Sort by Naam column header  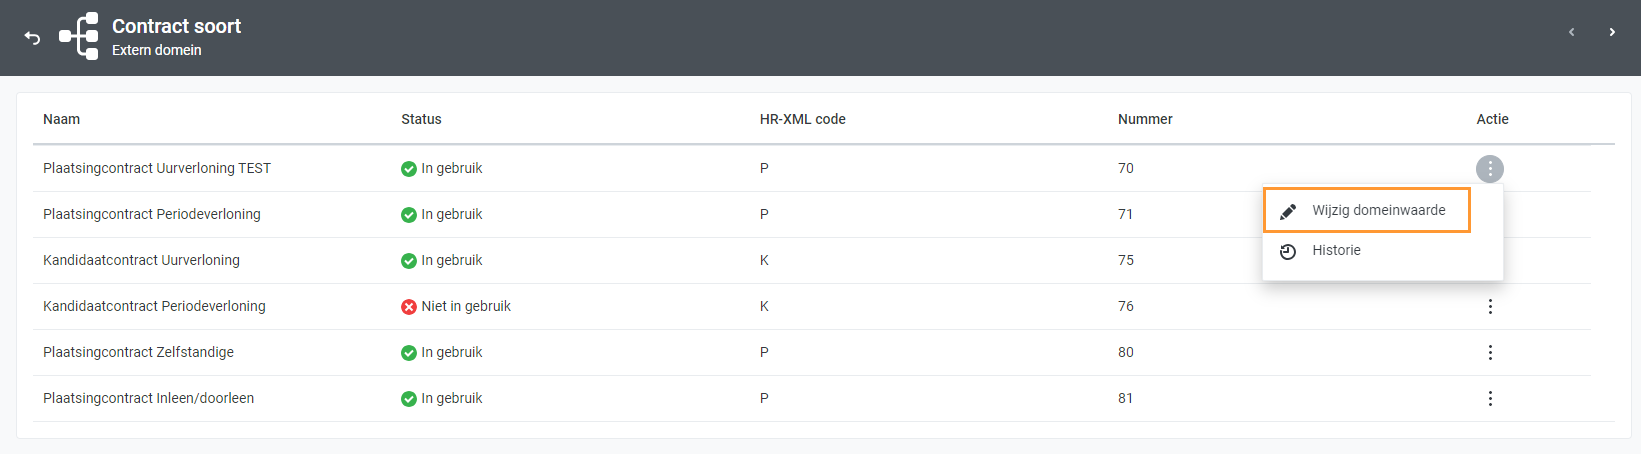click(61, 119)
